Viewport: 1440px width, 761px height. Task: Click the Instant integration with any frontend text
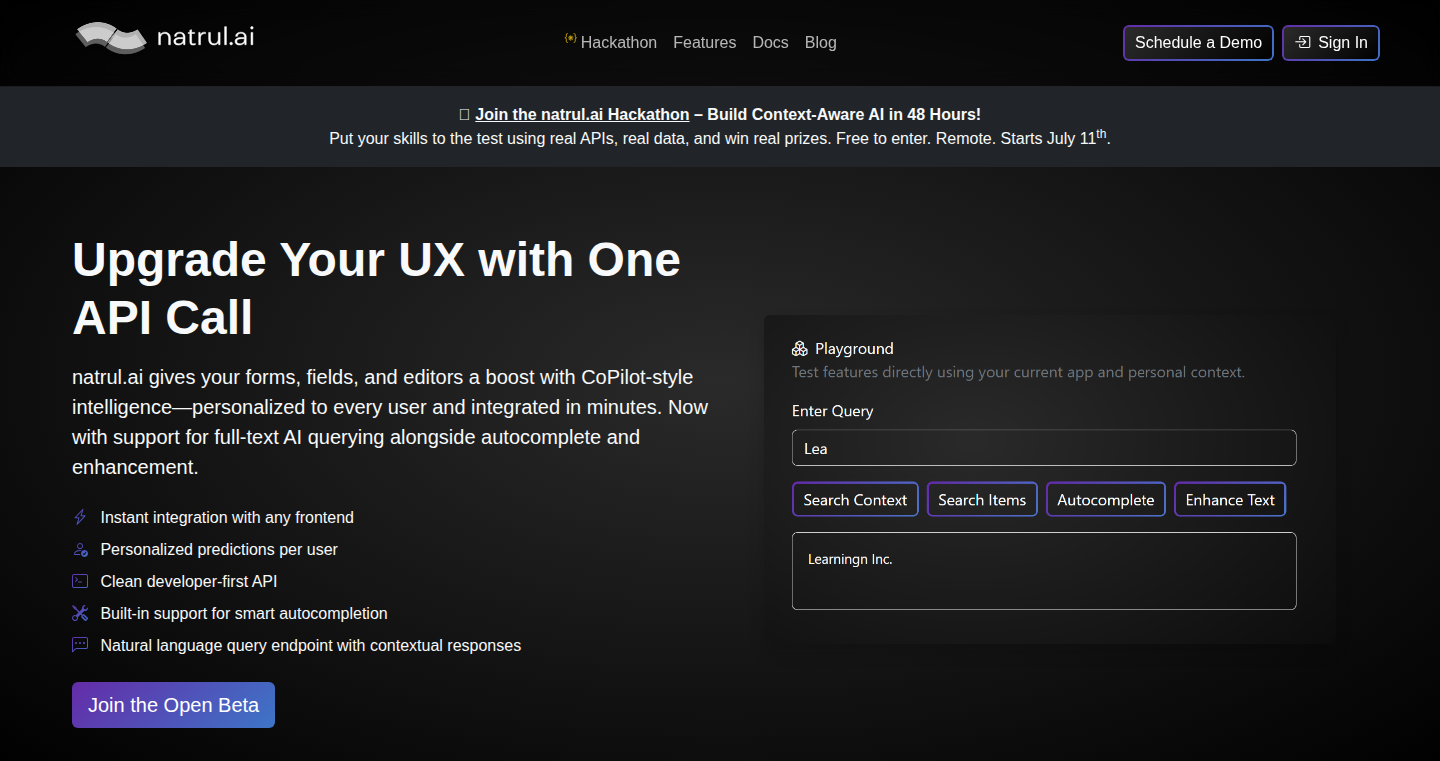tap(227, 518)
